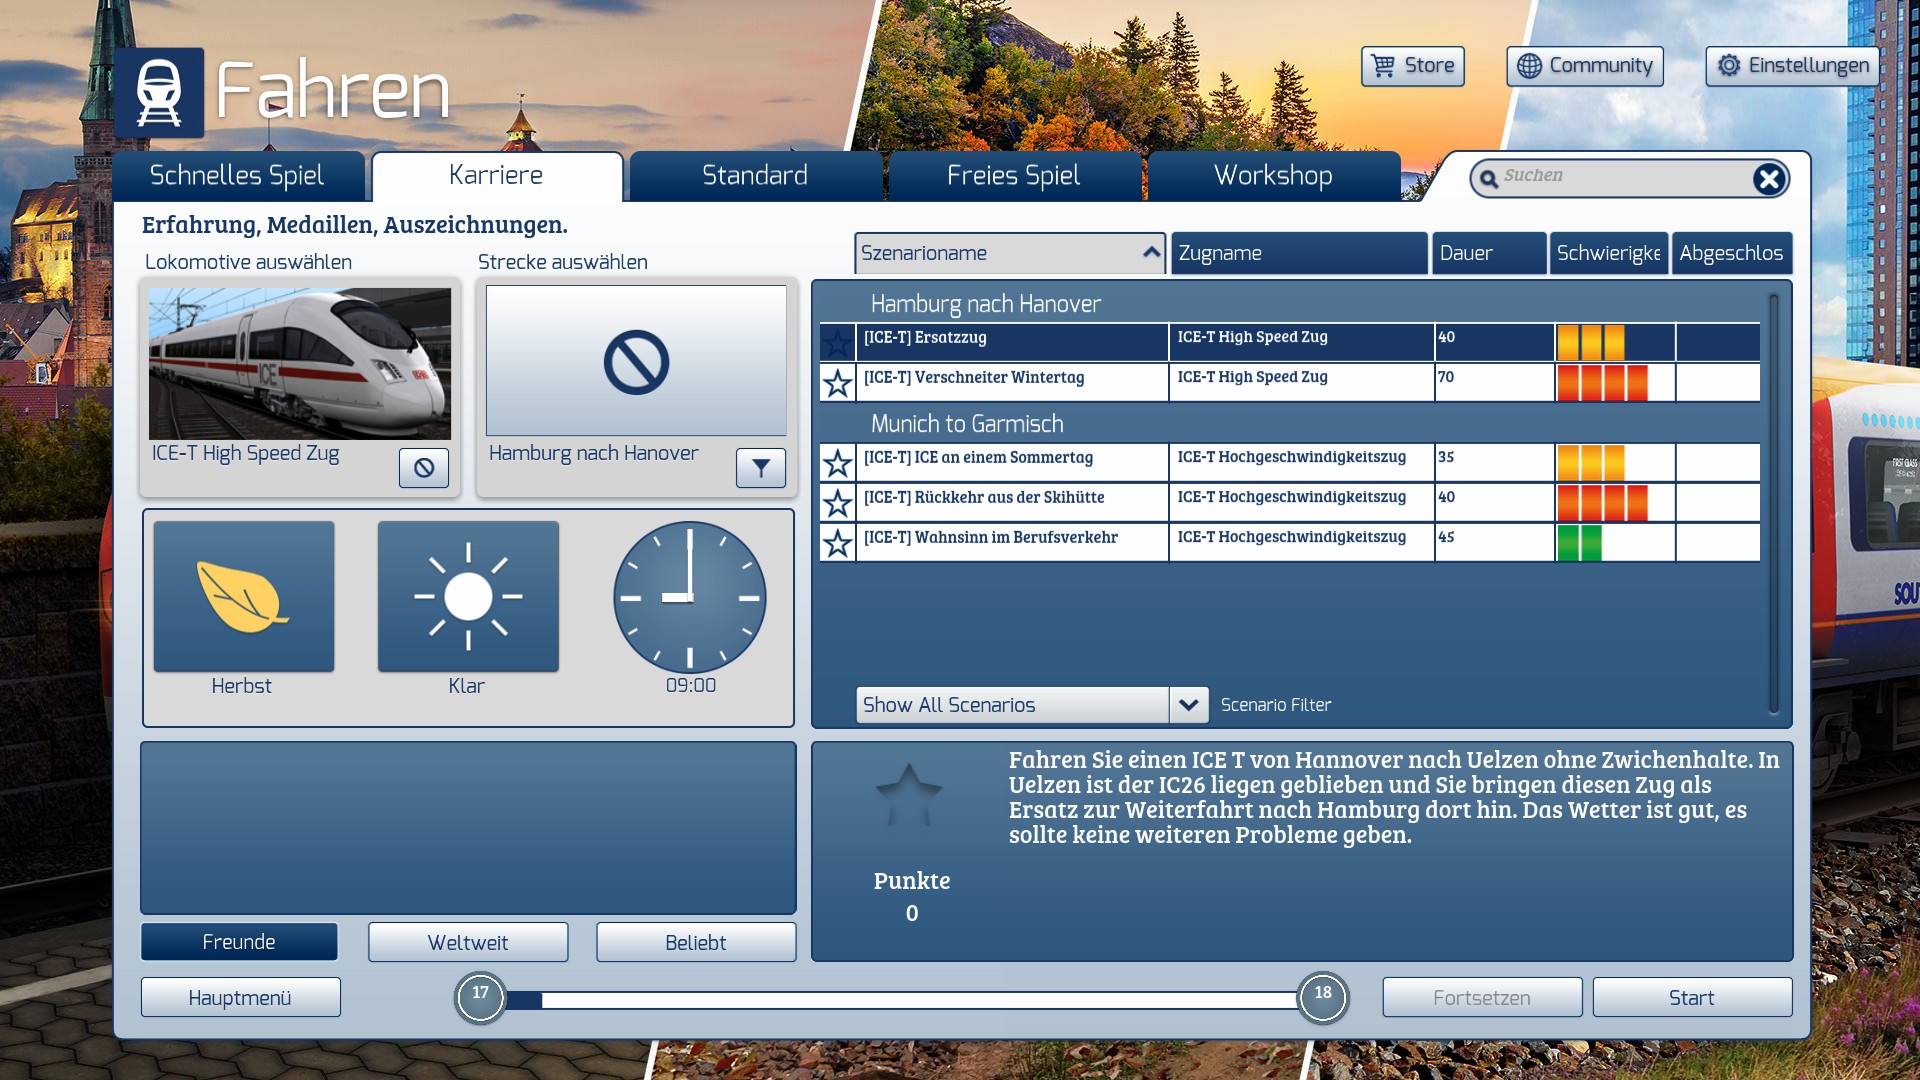This screenshot has width=1920, height=1080.
Task: Click the 09:00 clock face
Action: pos(690,597)
